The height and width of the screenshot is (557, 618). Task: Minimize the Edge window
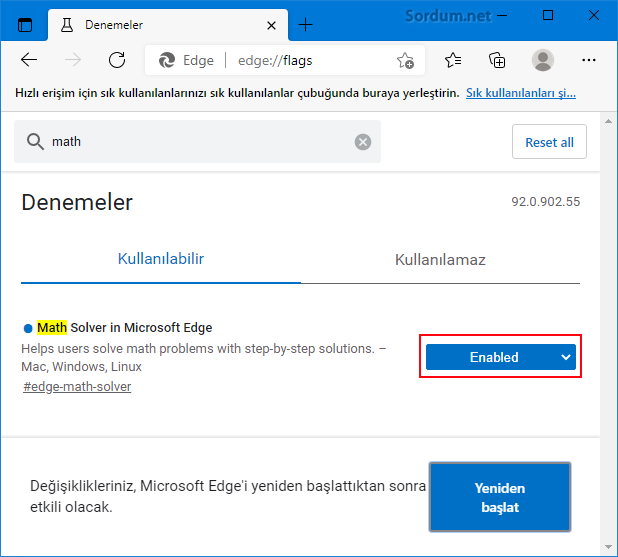(x=502, y=16)
